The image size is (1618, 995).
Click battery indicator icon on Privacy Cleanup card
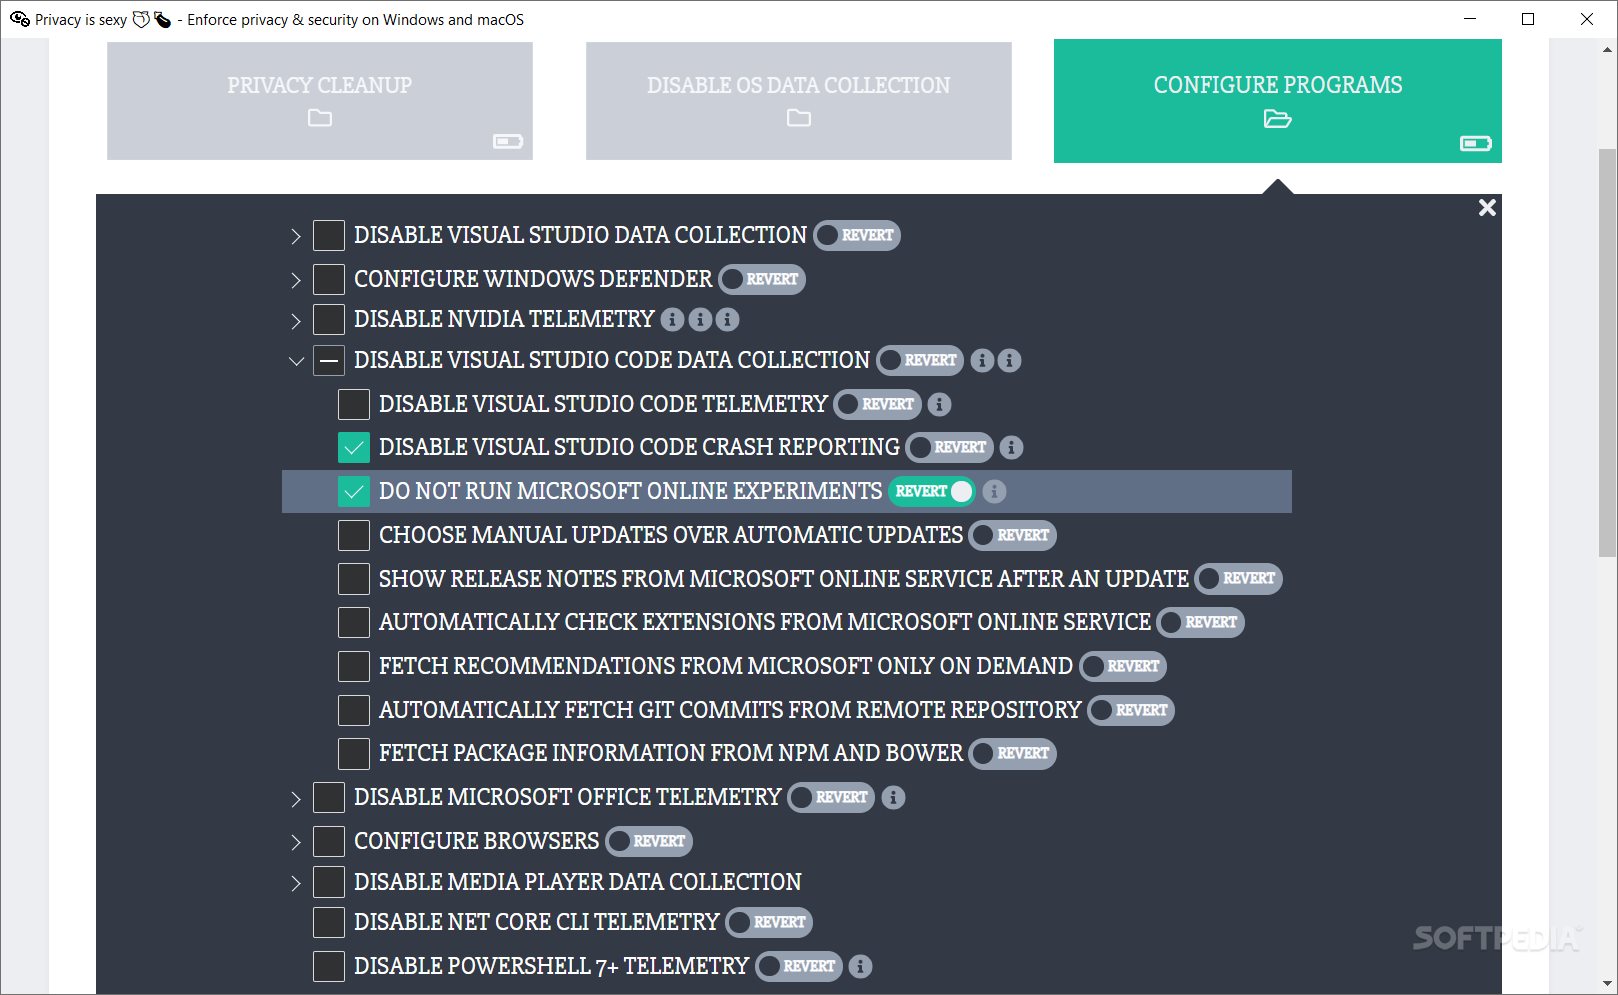tap(508, 142)
